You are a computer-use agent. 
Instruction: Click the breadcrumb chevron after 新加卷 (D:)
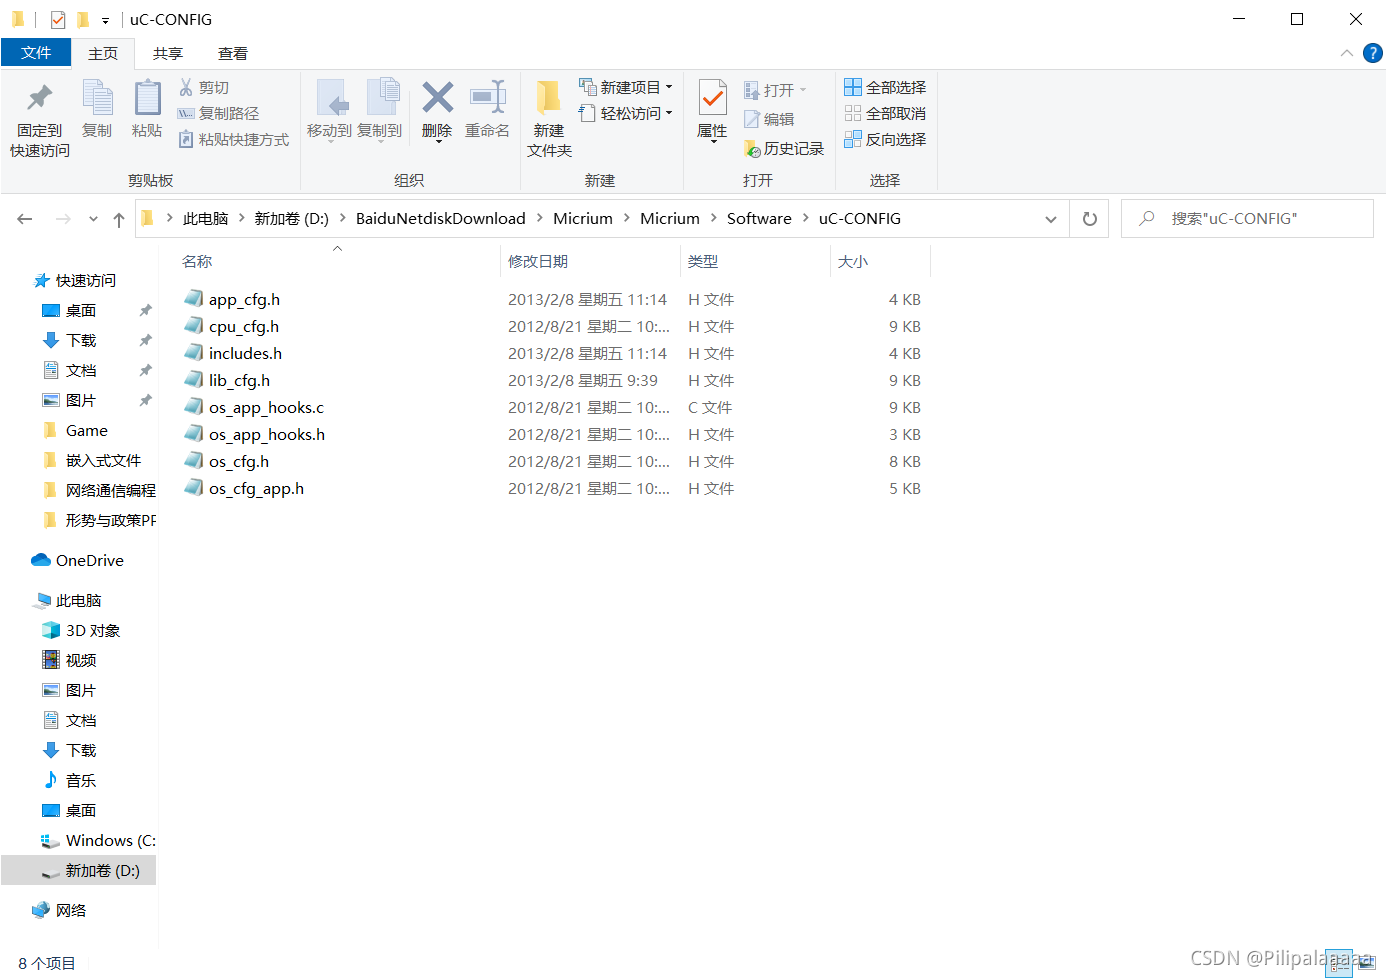(343, 219)
